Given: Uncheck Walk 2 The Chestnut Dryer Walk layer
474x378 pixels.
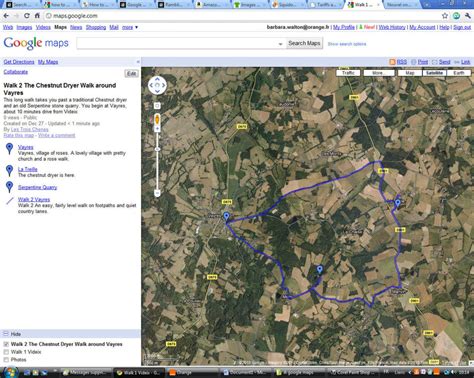Looking at the screenshot, I should (6, 344).
